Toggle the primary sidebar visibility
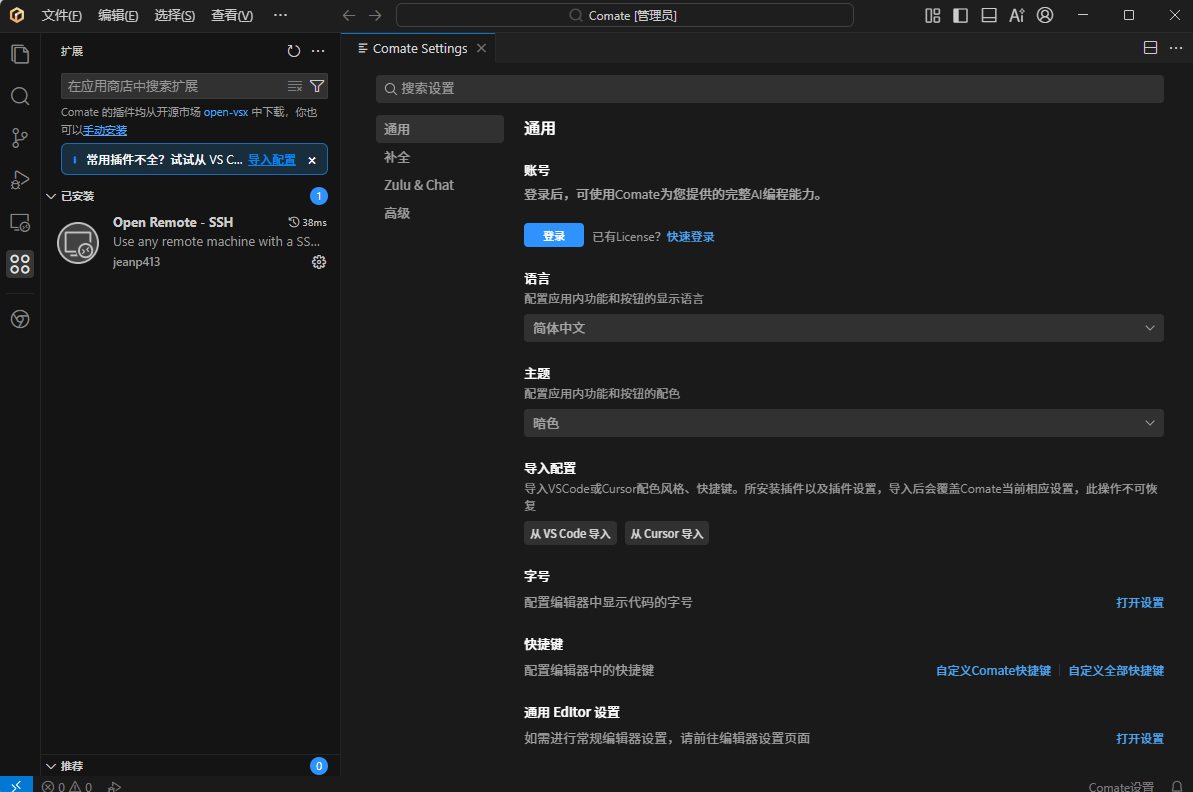 tap(960, 15)
